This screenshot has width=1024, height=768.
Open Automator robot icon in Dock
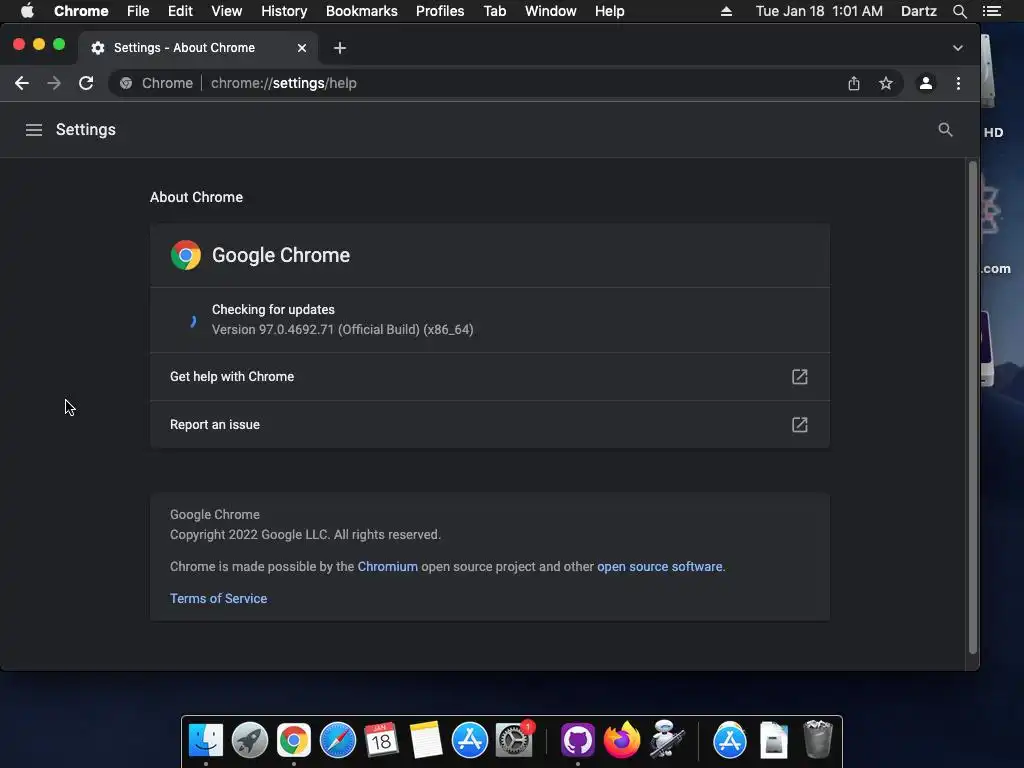[666, 740]
